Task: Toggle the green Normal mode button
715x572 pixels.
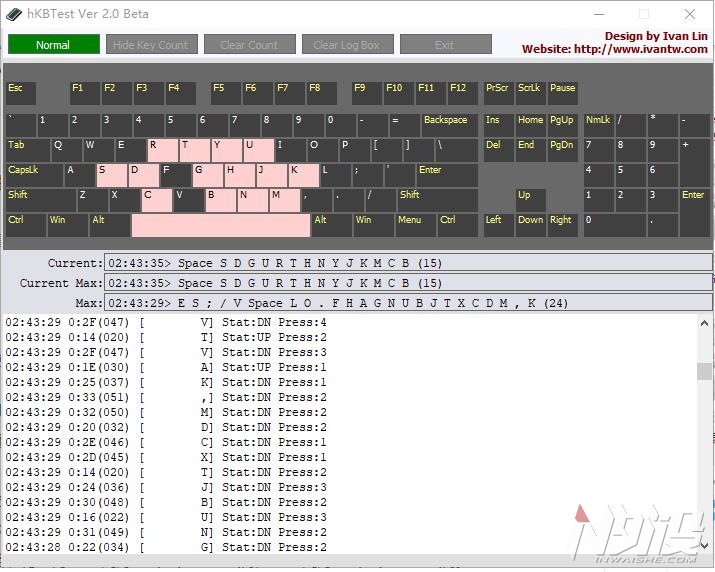Action: tap(53, 44)
